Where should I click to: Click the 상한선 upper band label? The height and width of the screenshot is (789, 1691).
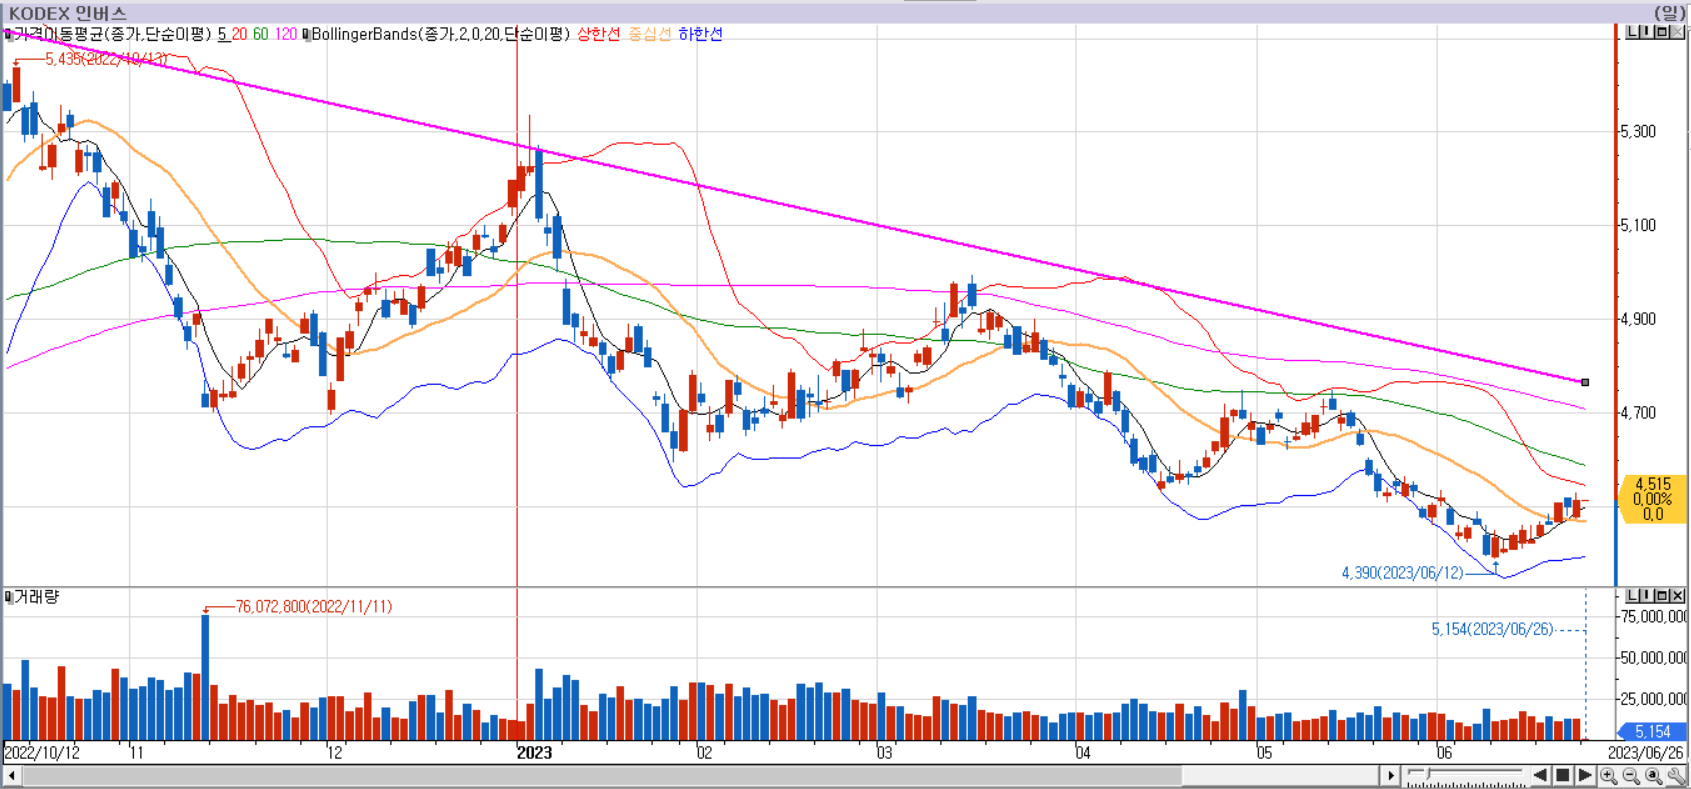click(x=598, y=34)
